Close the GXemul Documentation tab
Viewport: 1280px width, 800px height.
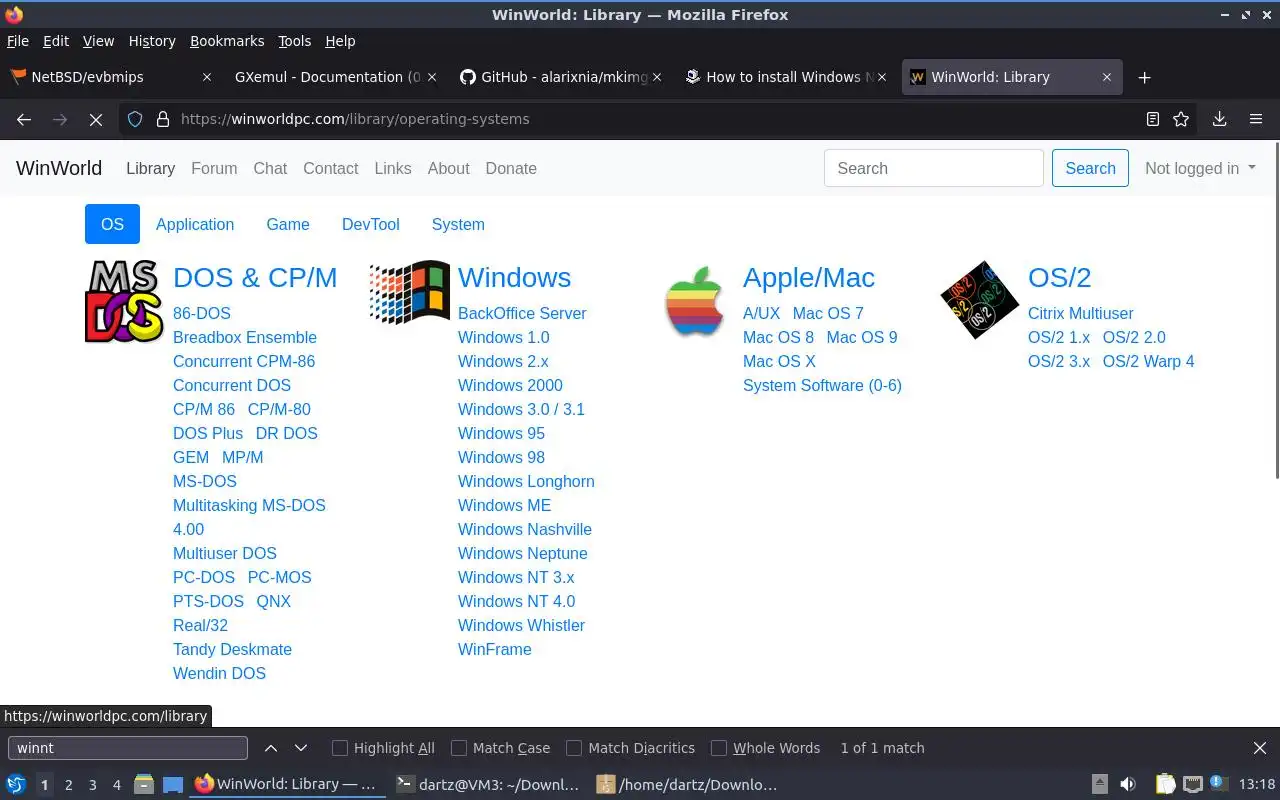coord(432,77)
